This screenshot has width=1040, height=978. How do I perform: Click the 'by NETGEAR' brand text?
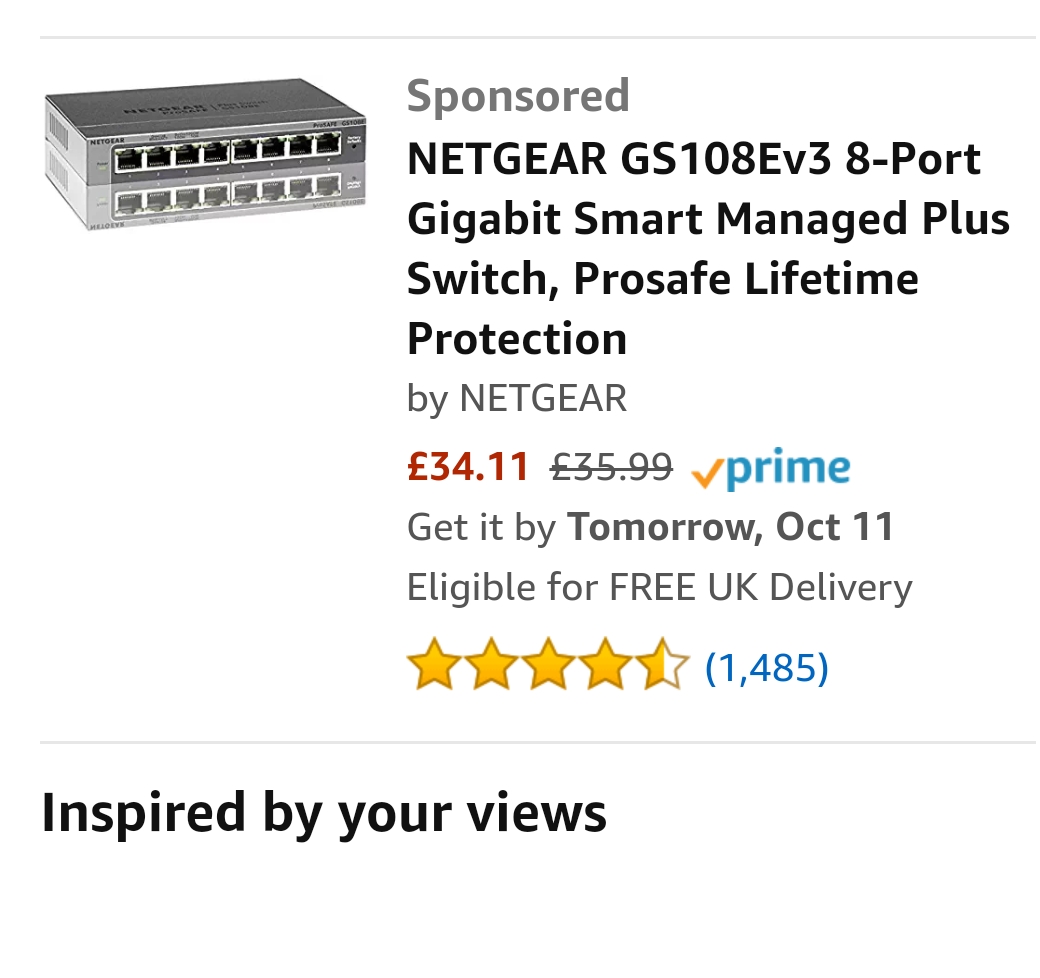(x=516, y=398)
